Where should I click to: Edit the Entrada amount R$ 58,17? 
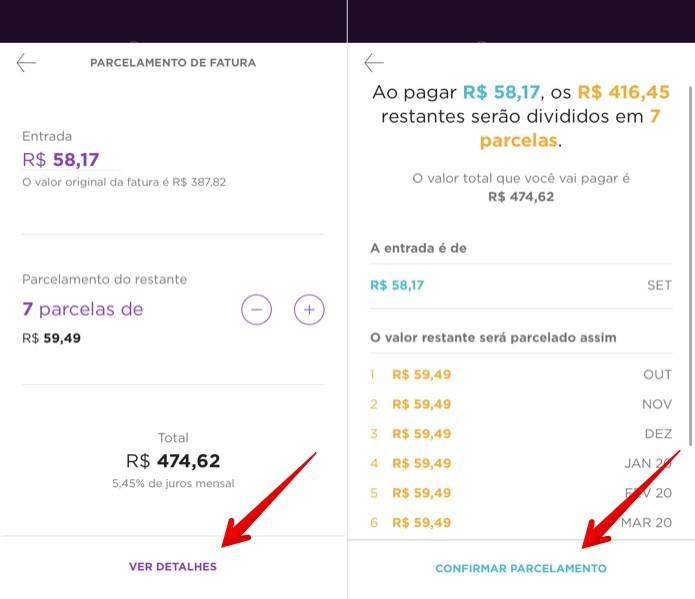tap(61, 160)
